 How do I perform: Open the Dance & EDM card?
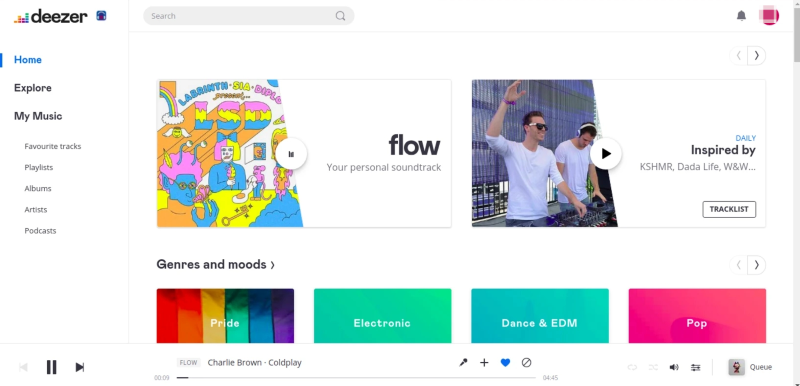coord(540,316)
